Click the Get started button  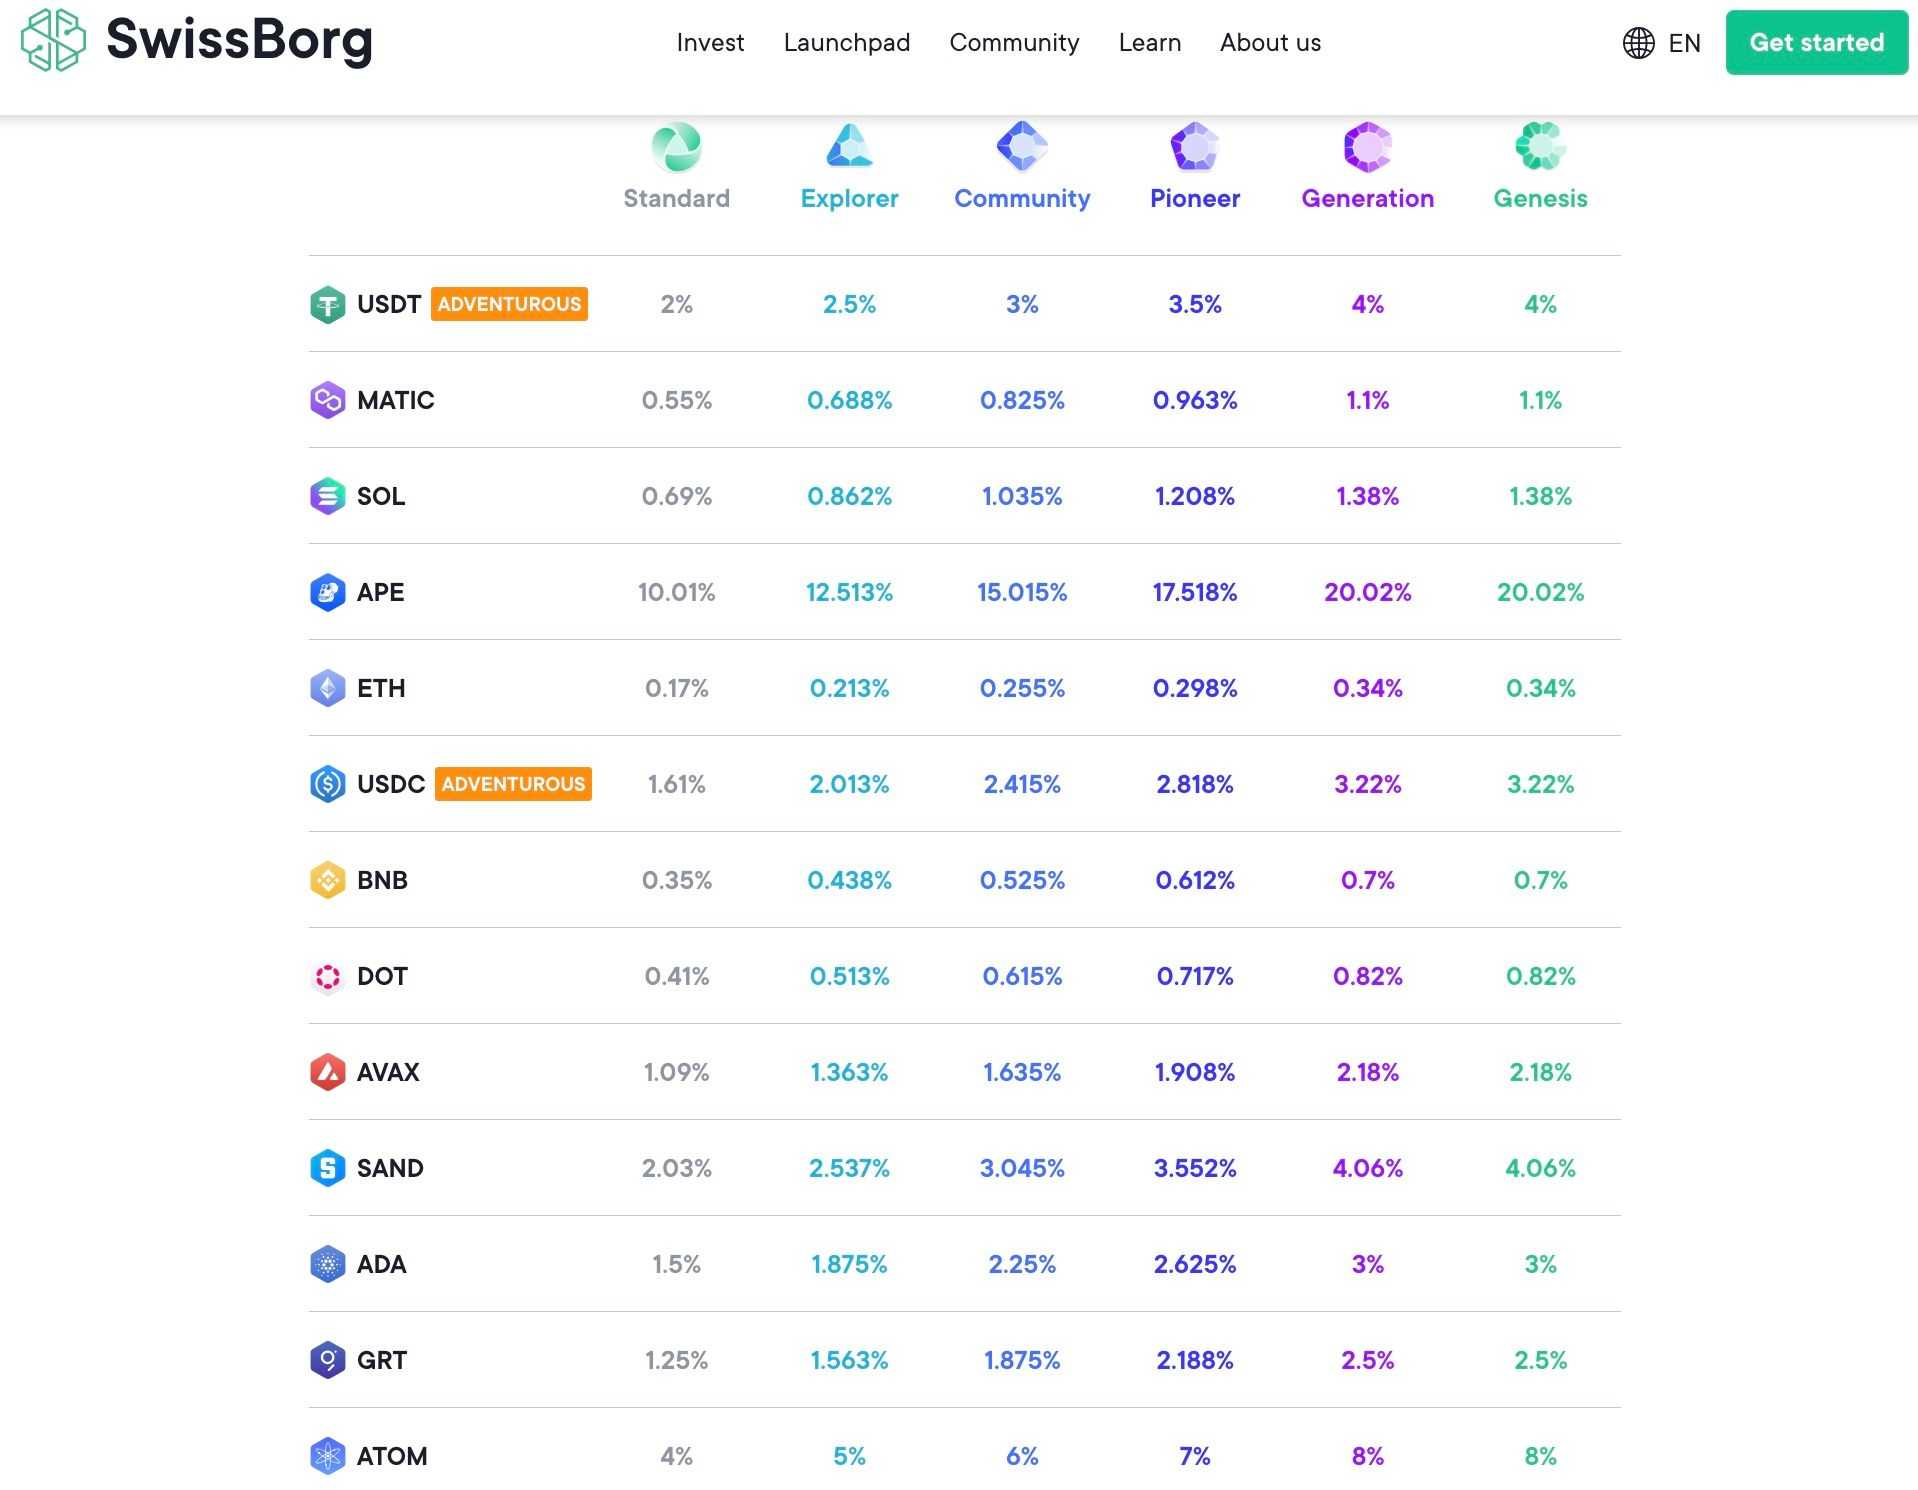pyautogui.click(x=1815, y=43)
